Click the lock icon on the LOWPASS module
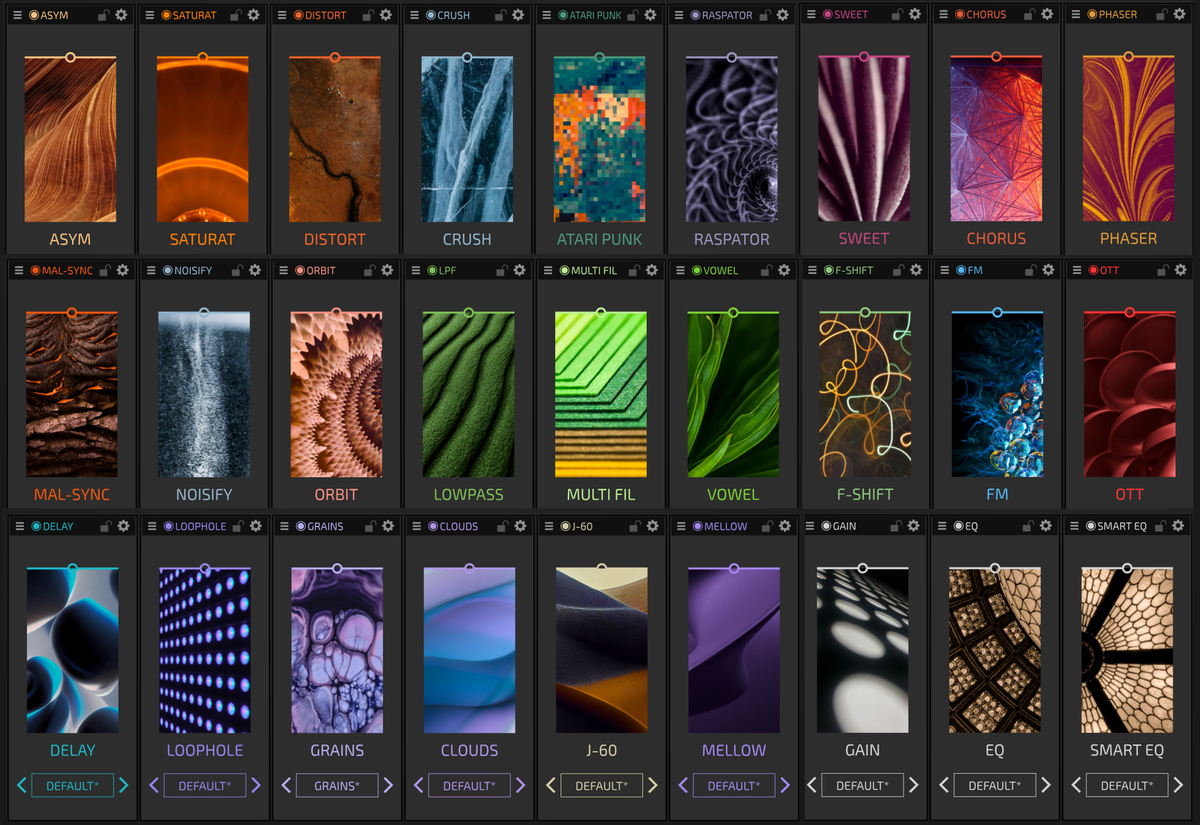 point(501,269)
